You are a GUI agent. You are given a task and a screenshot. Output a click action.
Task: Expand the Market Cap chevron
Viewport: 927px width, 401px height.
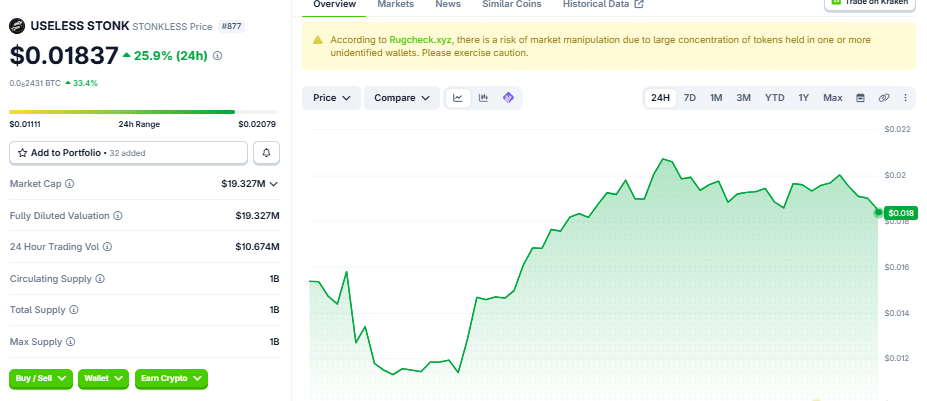click(x=273, y=184)
